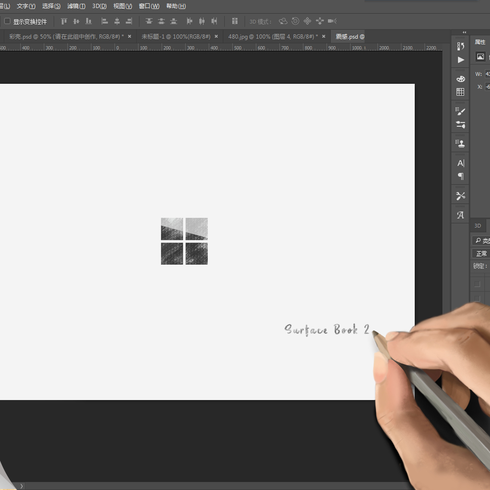This screenshot has width=490, height=490.
Task: Open the Glyphs panel icon
Action: (x=460, y=215)
